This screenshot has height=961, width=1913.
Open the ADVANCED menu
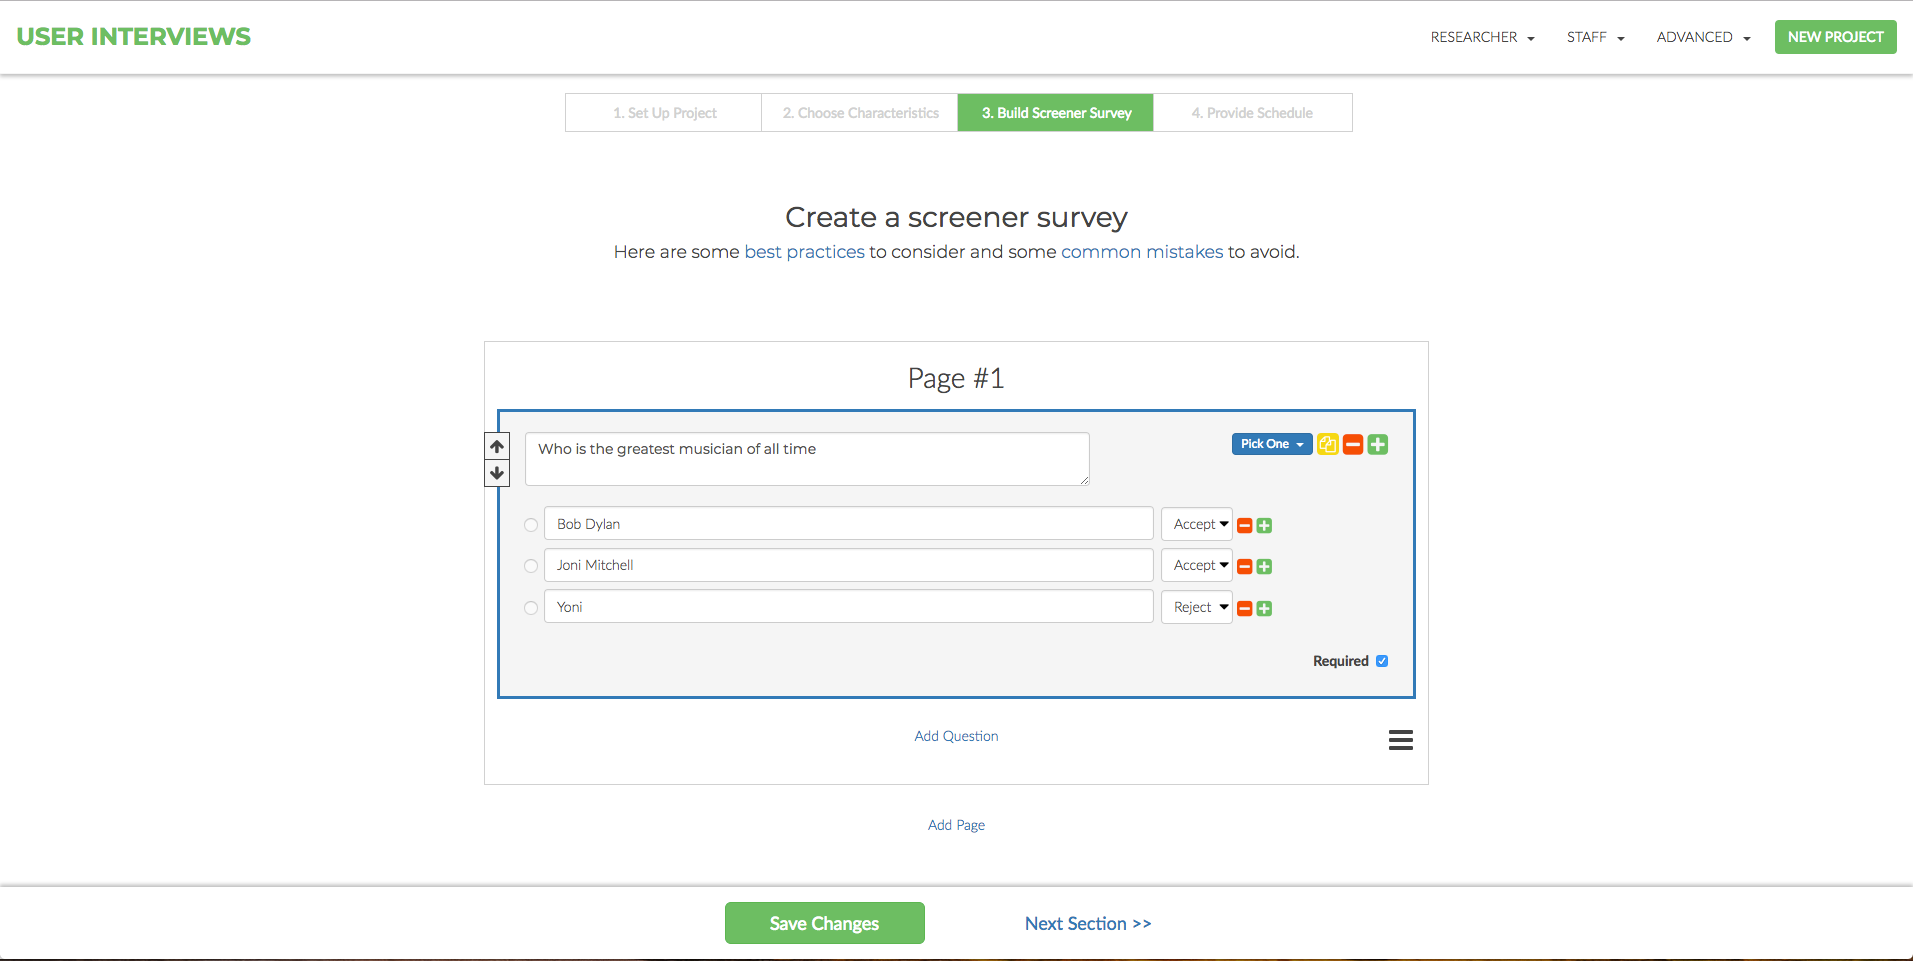tap(1701, 37)
